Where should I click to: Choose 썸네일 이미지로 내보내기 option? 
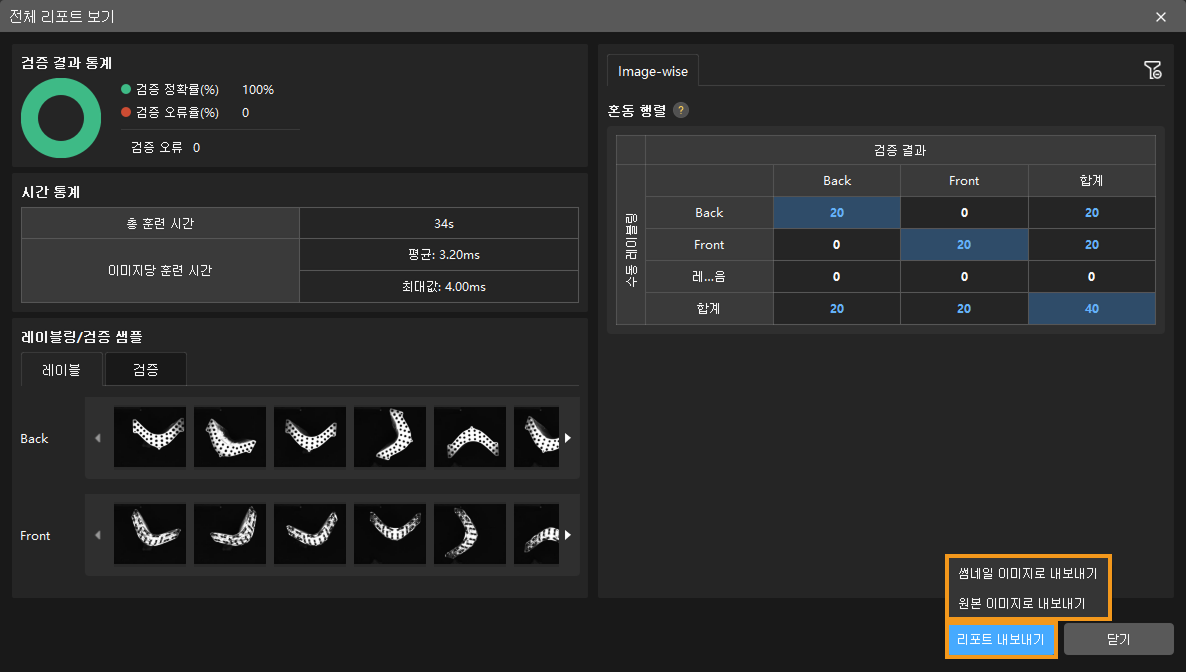1027,574
